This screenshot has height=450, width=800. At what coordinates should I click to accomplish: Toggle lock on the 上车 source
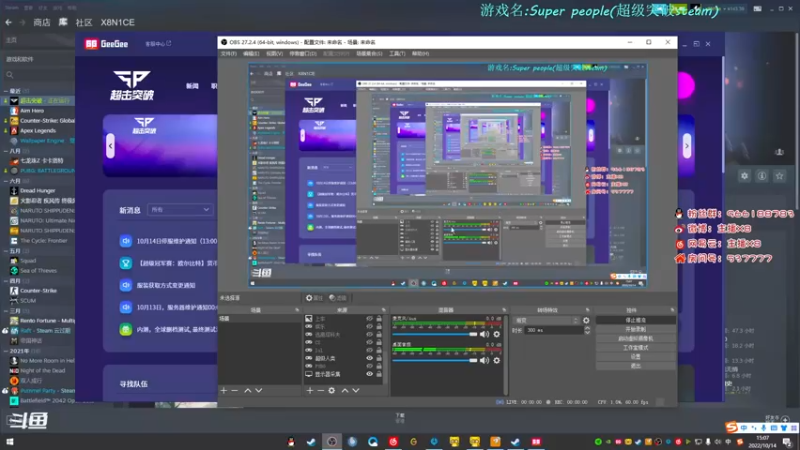(379, 318)
